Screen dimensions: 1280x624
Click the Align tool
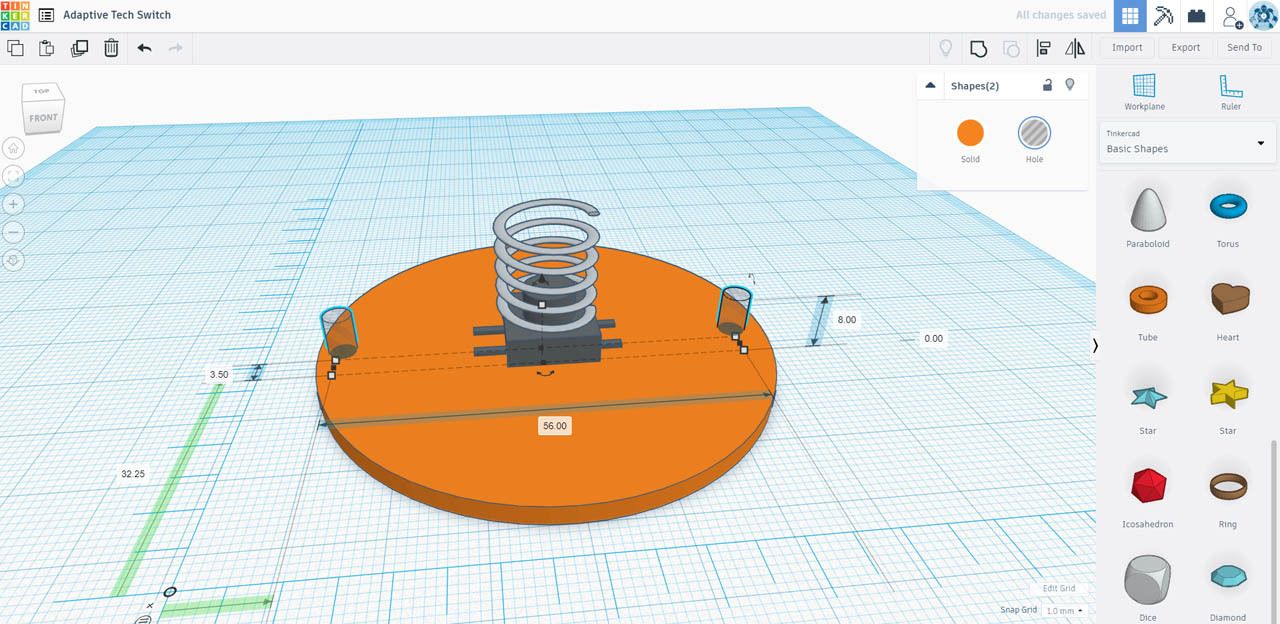[x=1042, y=47]
